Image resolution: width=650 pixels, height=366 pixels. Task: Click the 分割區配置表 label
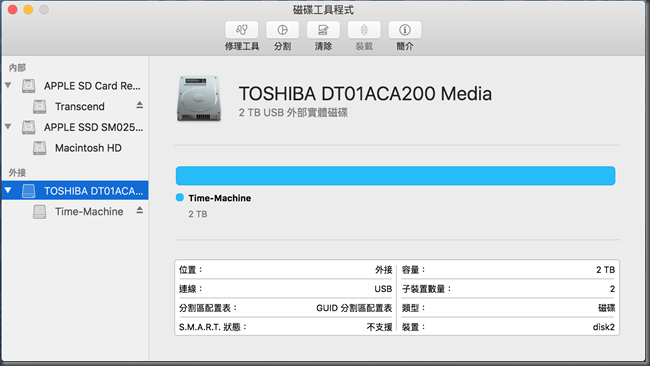click(208, 308)
